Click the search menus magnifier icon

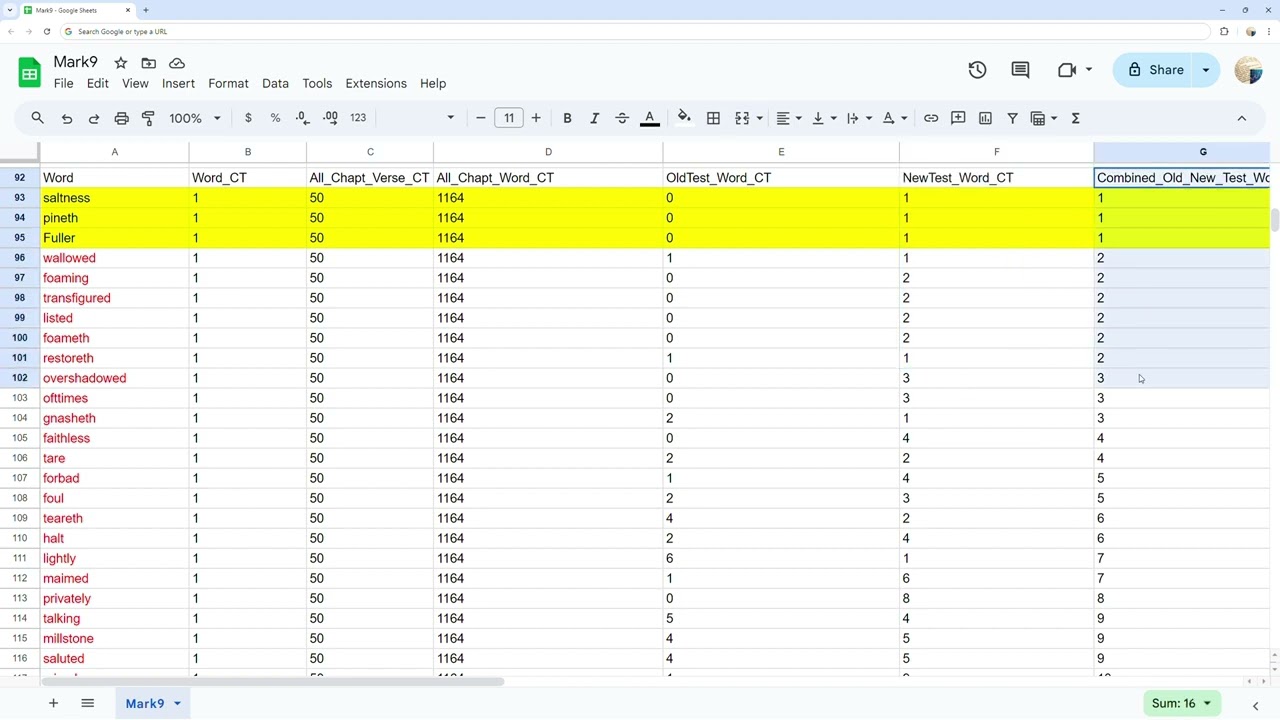tap(38, 118)
